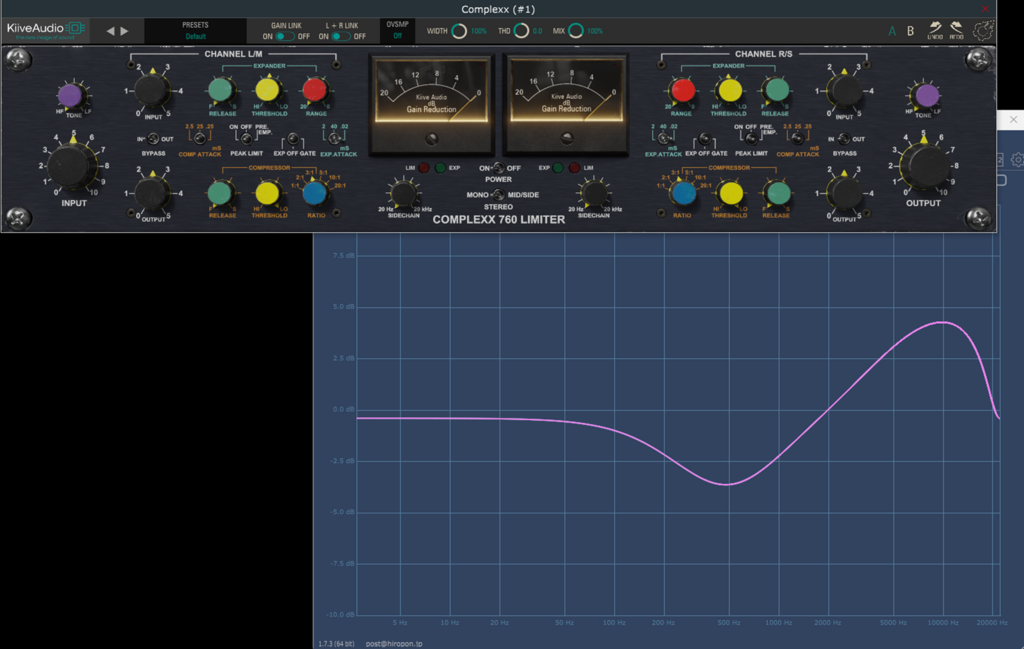
Task: Click Channel L/M red Range knob
Action: click(315, 90)
